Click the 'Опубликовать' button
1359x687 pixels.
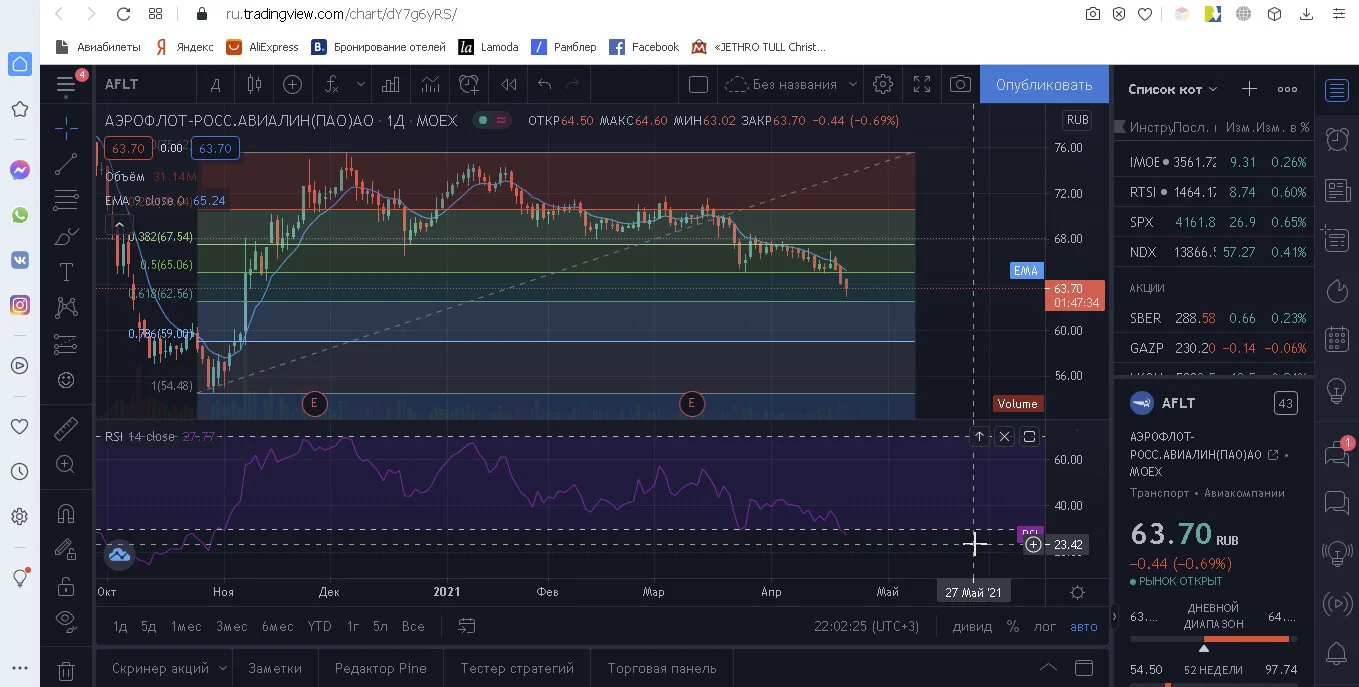[1044, 85]
